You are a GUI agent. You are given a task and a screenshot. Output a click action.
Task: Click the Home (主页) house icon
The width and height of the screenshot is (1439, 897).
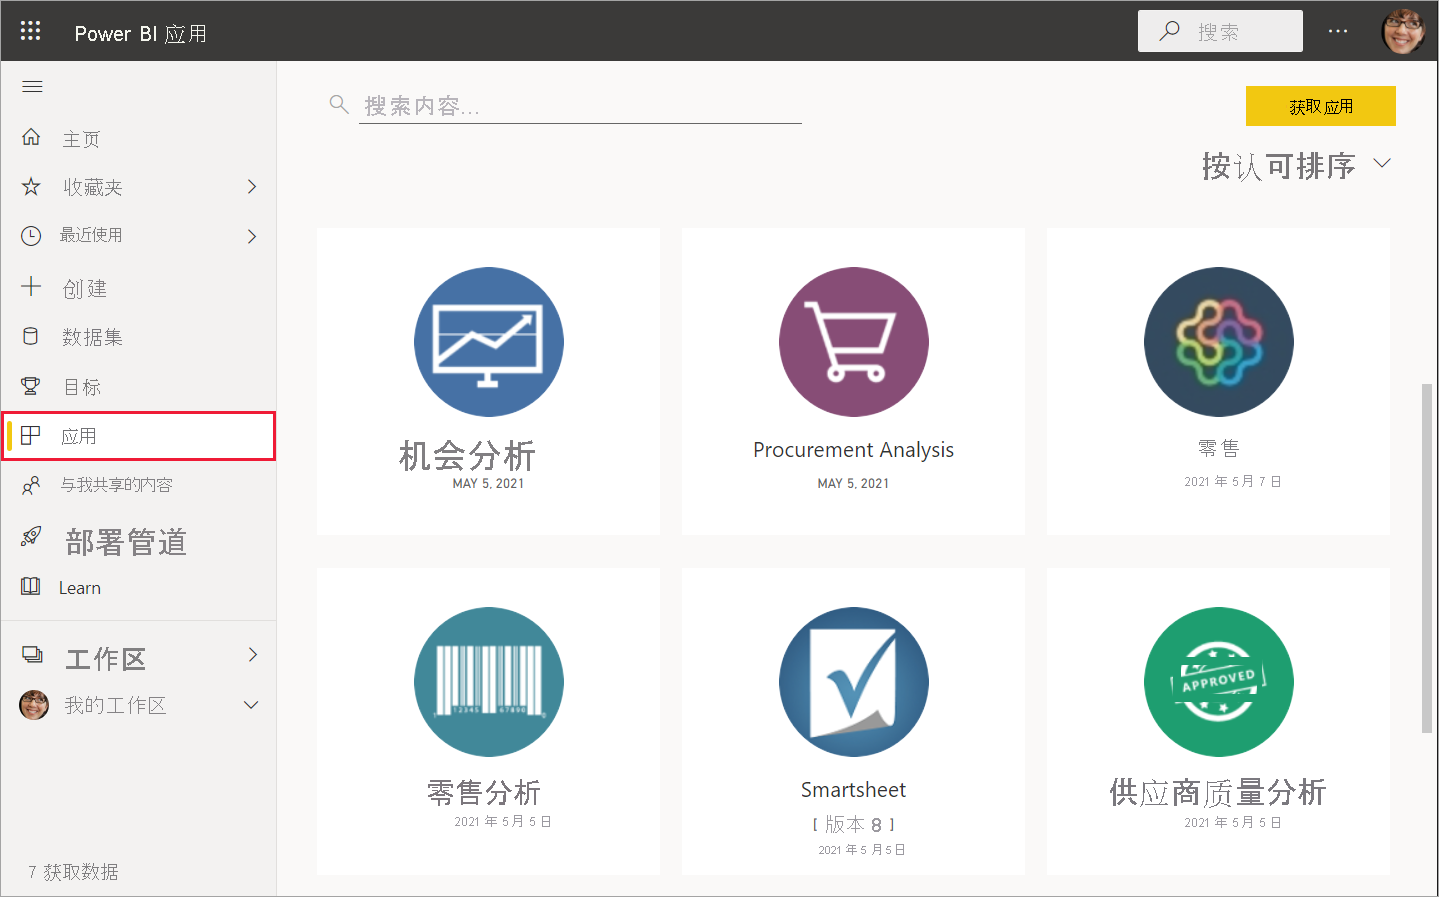[31, 137]
